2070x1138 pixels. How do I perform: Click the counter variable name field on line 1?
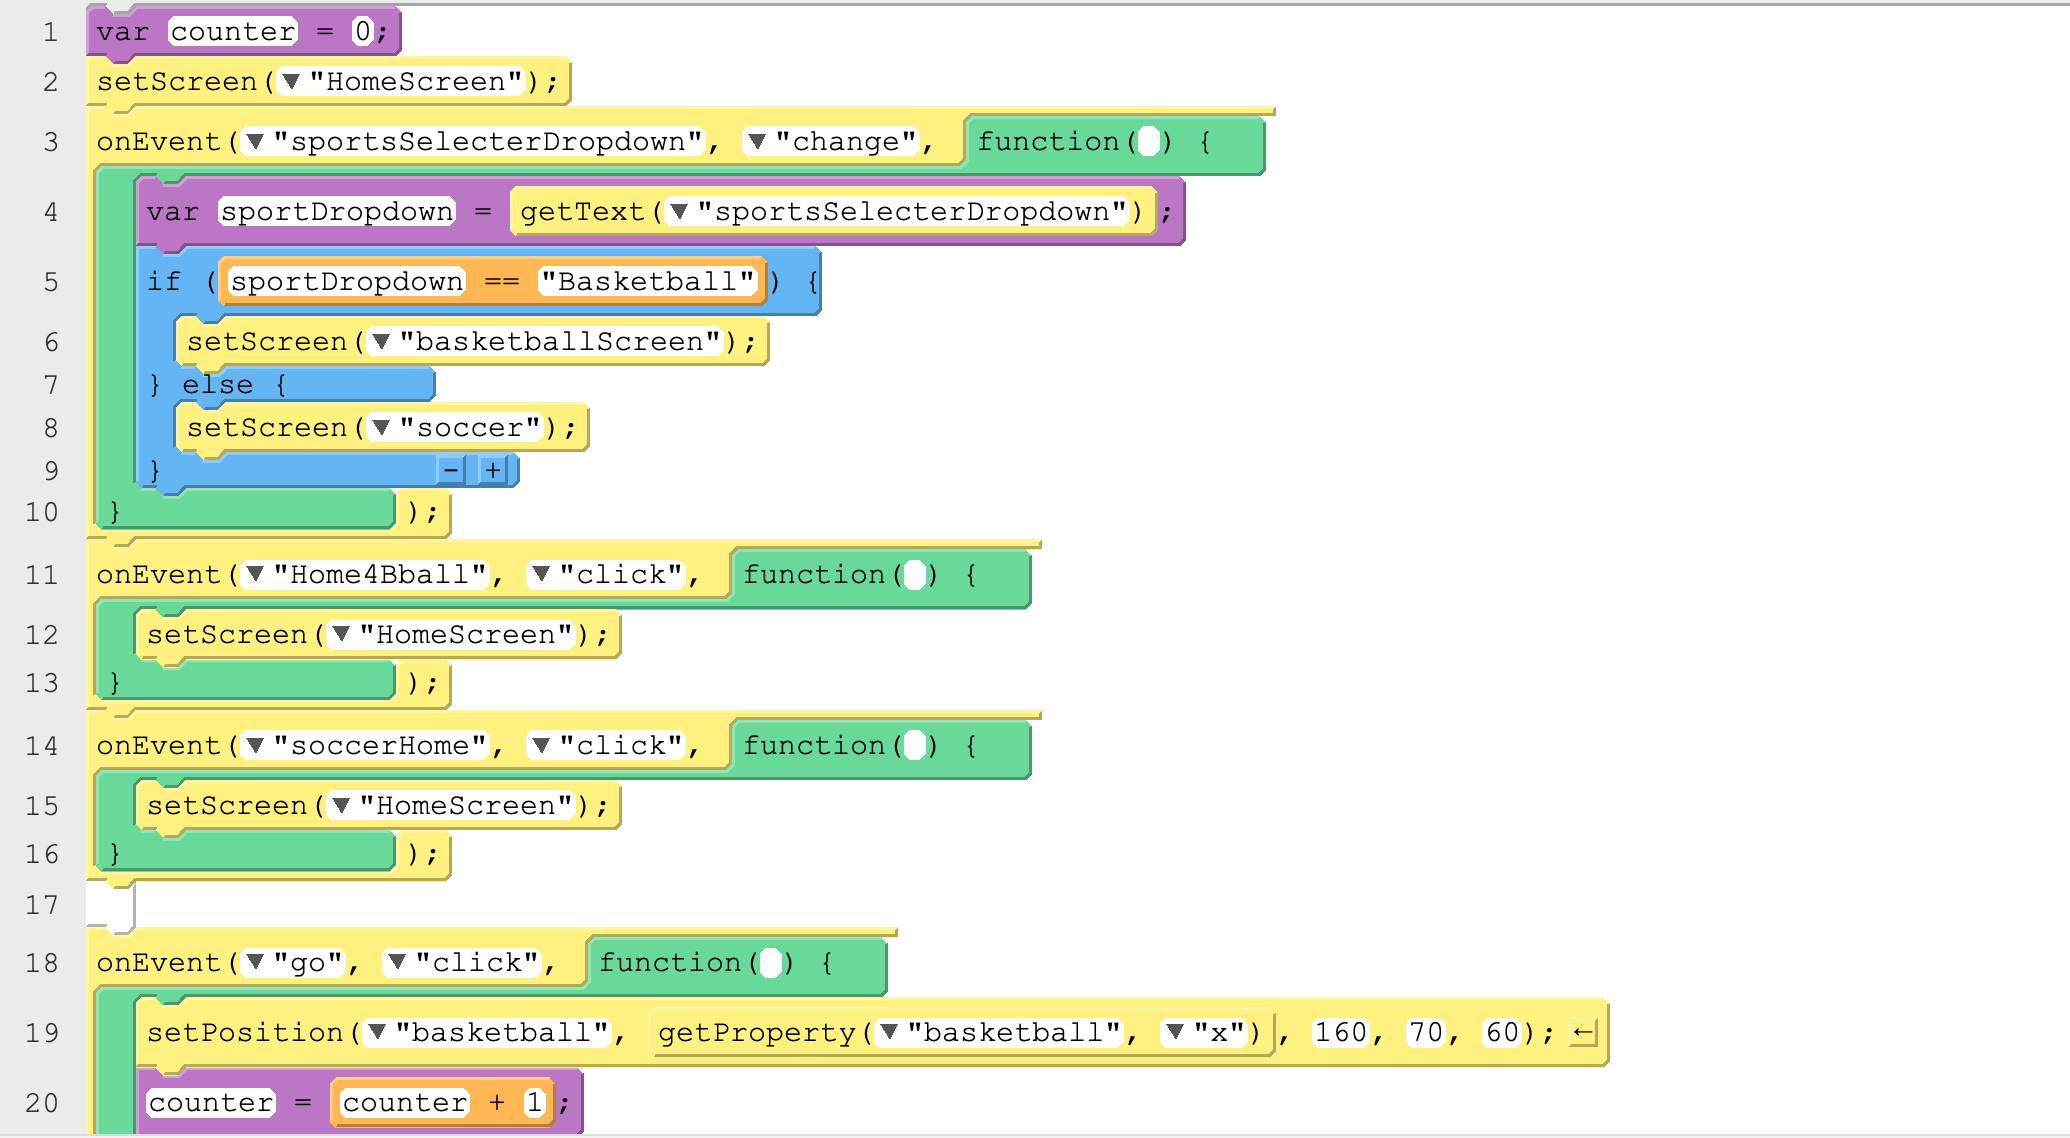coord(233,32)
